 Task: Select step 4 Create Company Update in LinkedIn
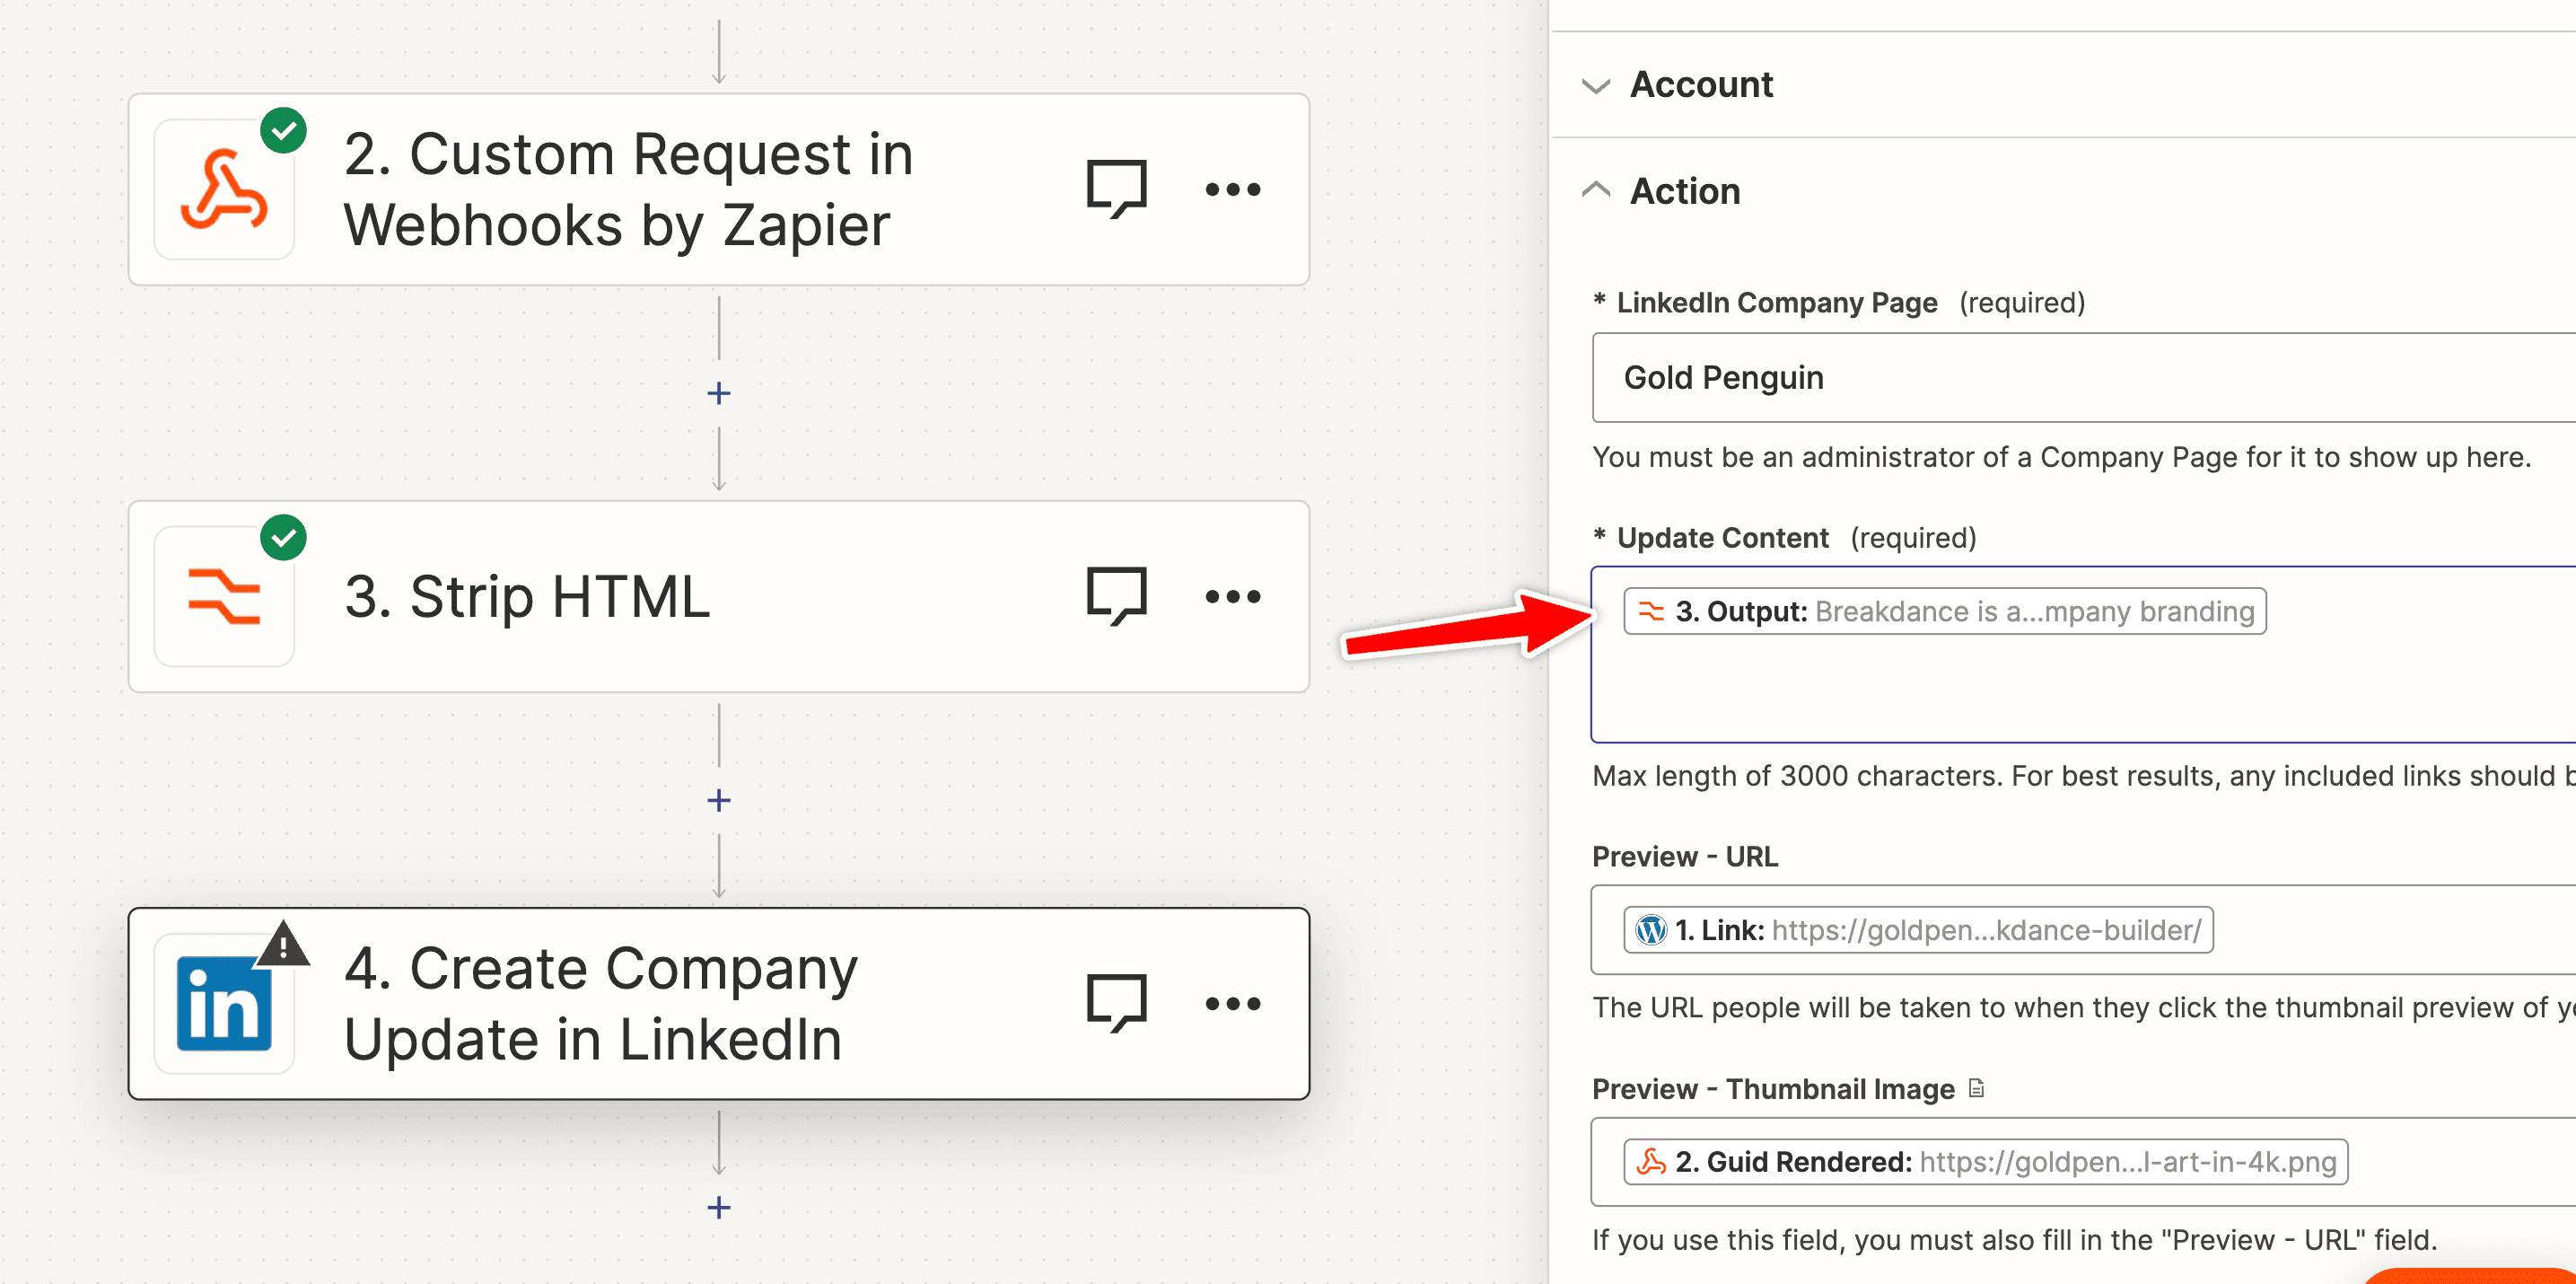point(719,1004)
